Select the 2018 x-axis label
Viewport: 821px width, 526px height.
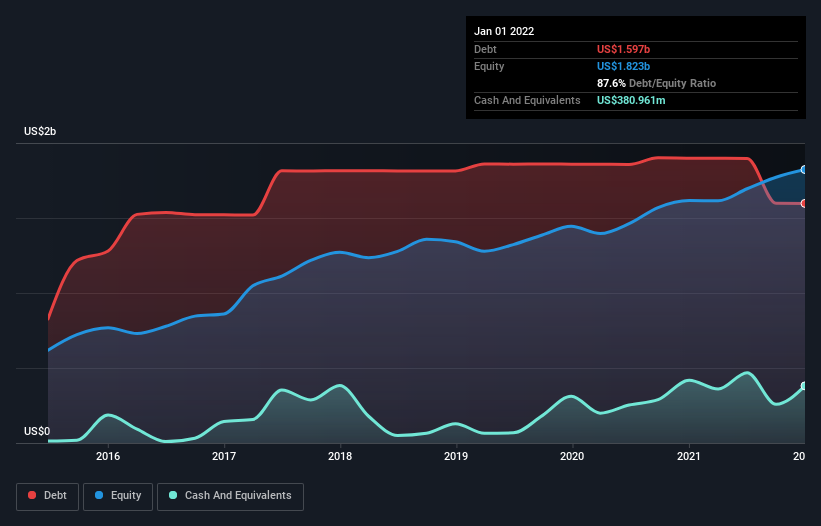pyautogui.click(x=340, y=456)
